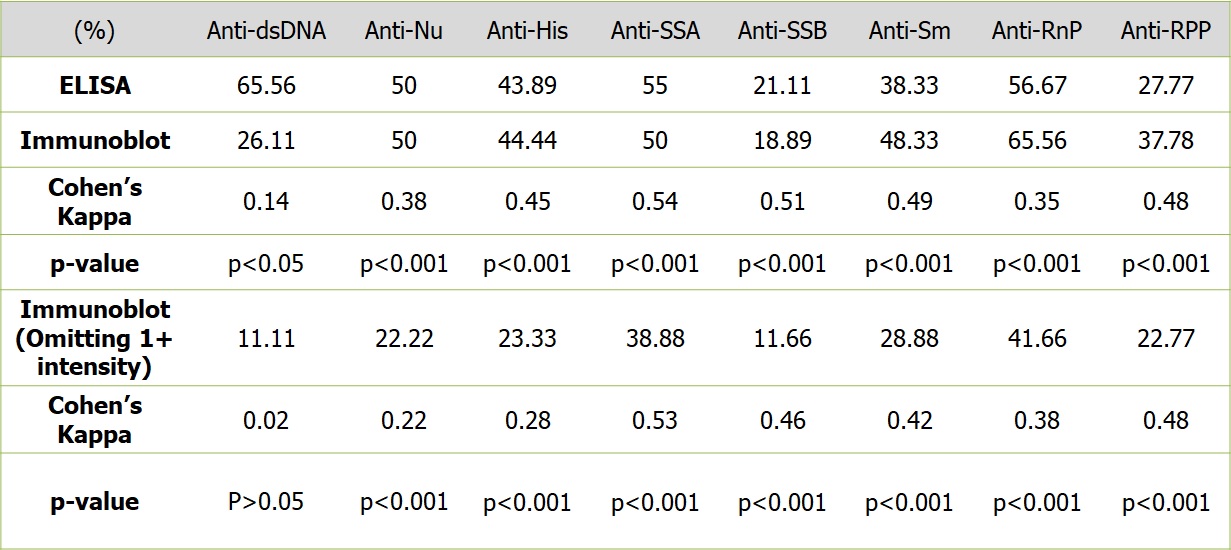This screenshot has width=1231, height=550.
Task: Click the Anti-Nu column header
Action: [403, 31]
